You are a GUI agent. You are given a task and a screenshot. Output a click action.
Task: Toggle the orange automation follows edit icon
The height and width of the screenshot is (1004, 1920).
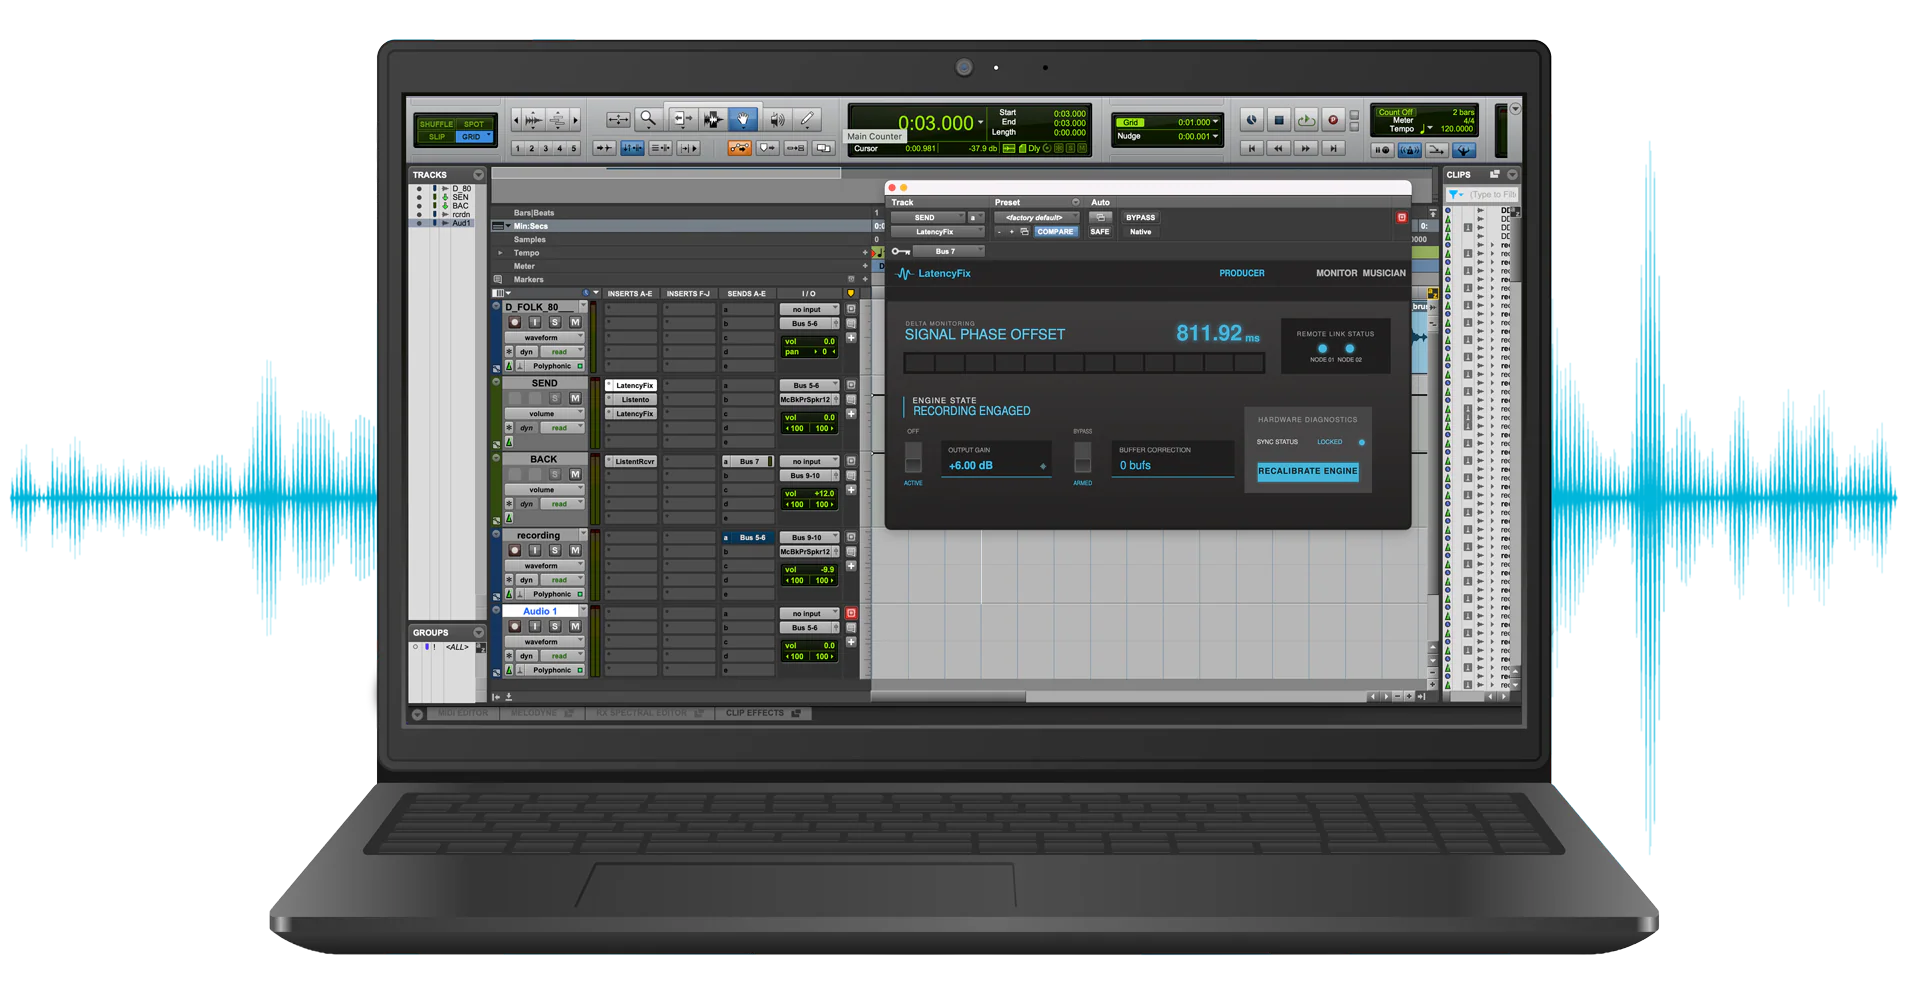coord(740,148)
